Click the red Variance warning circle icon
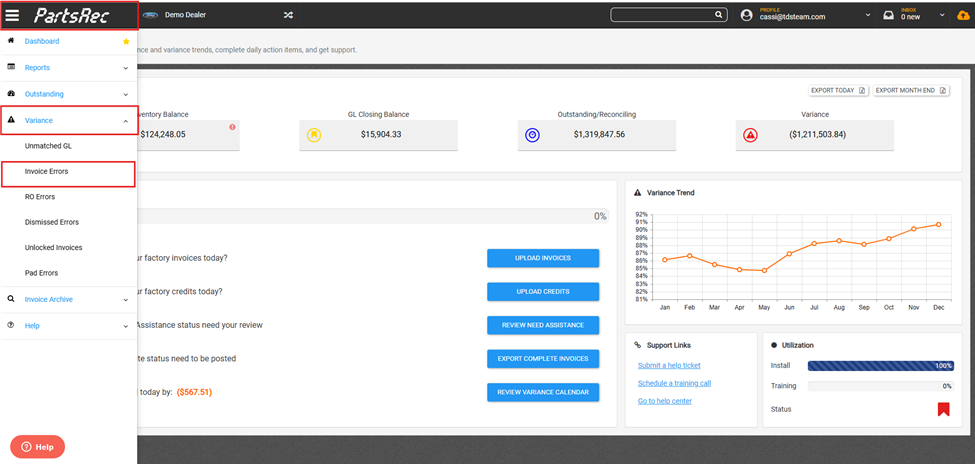Screen dimensions: 975x464 751,135
